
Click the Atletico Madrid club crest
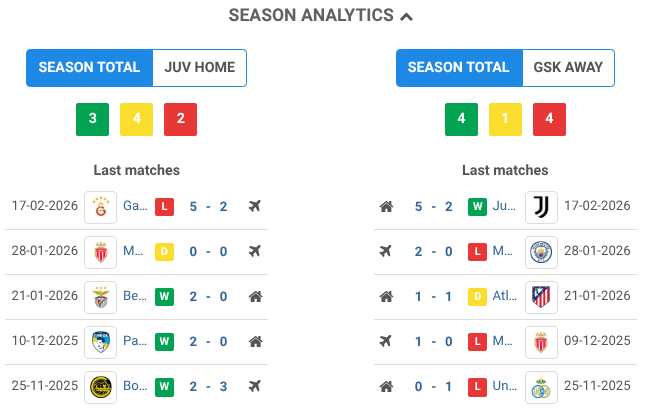[x=541, y=296]
